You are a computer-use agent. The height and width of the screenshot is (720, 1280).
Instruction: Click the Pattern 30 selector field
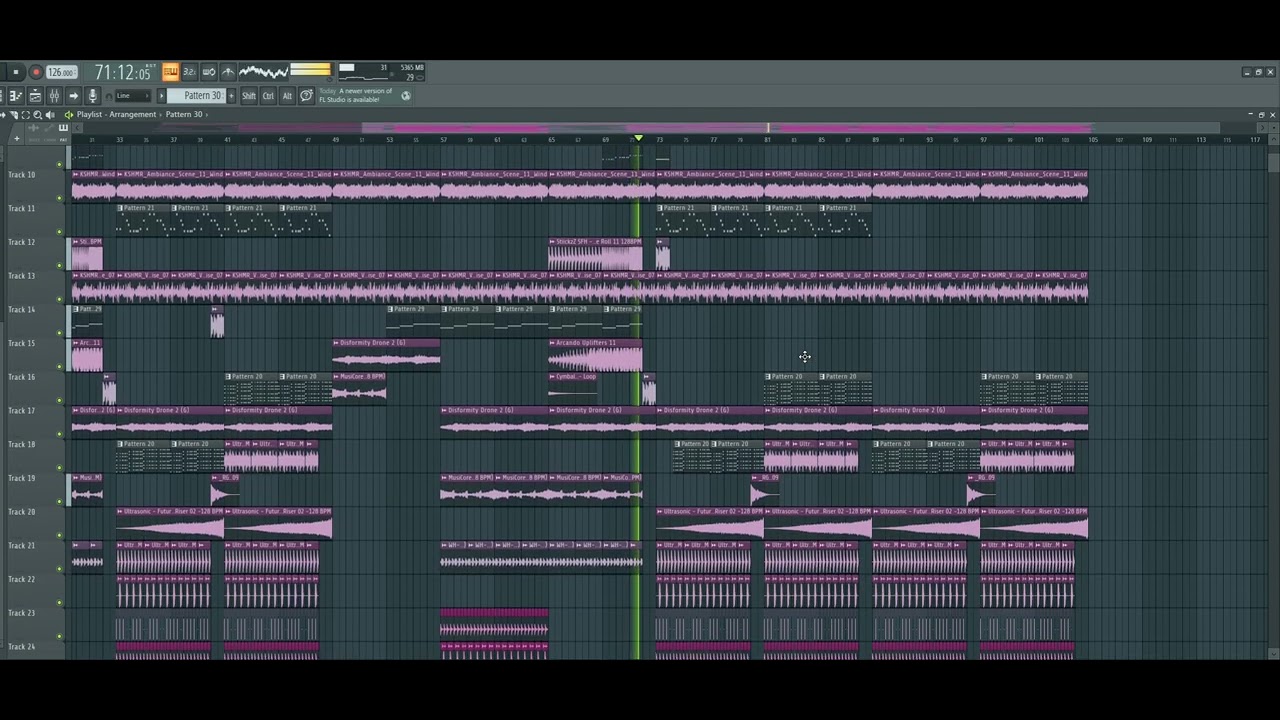(197, 96)
